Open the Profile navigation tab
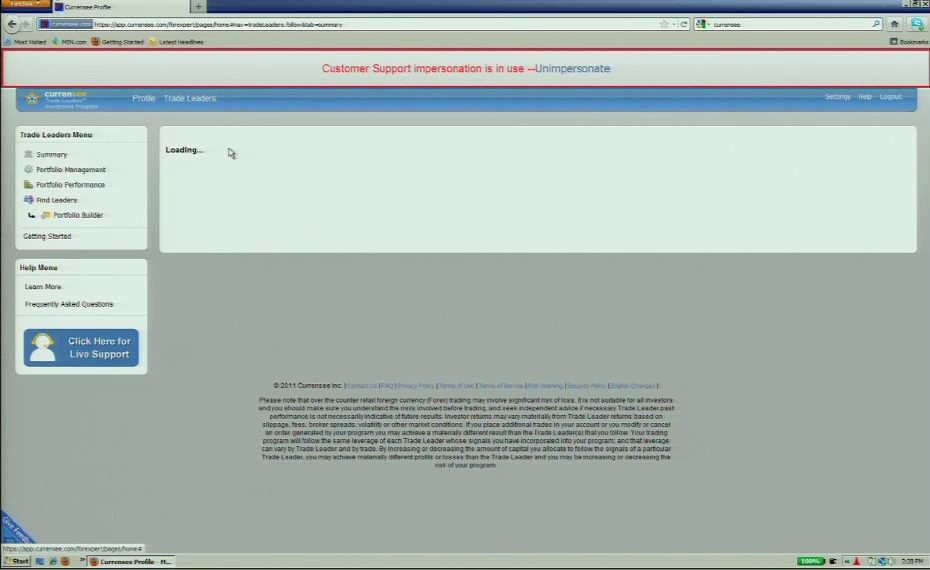The height and width of the screenshot is (570, 930). pyautogui.click(x=144, y=98)
